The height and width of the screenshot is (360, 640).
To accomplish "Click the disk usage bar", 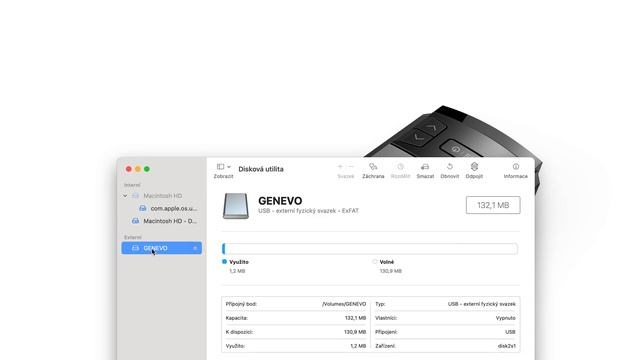I will [370, 249].
